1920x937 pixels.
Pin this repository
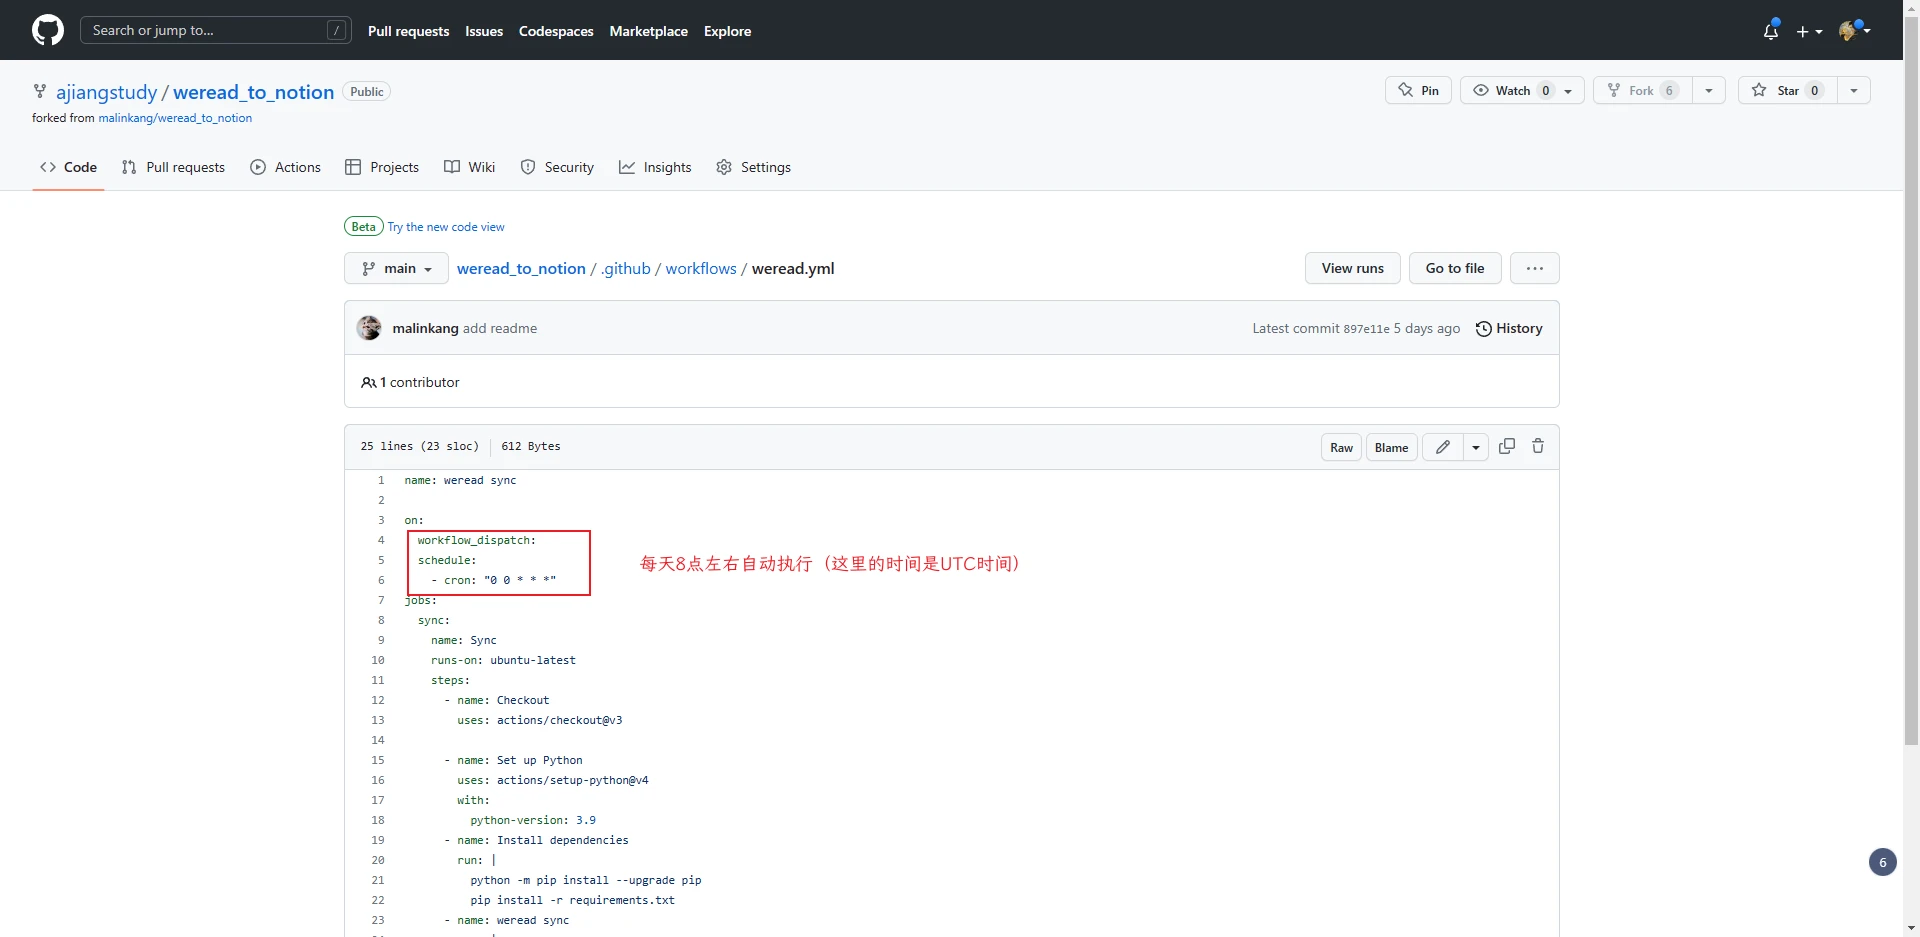1418,90
